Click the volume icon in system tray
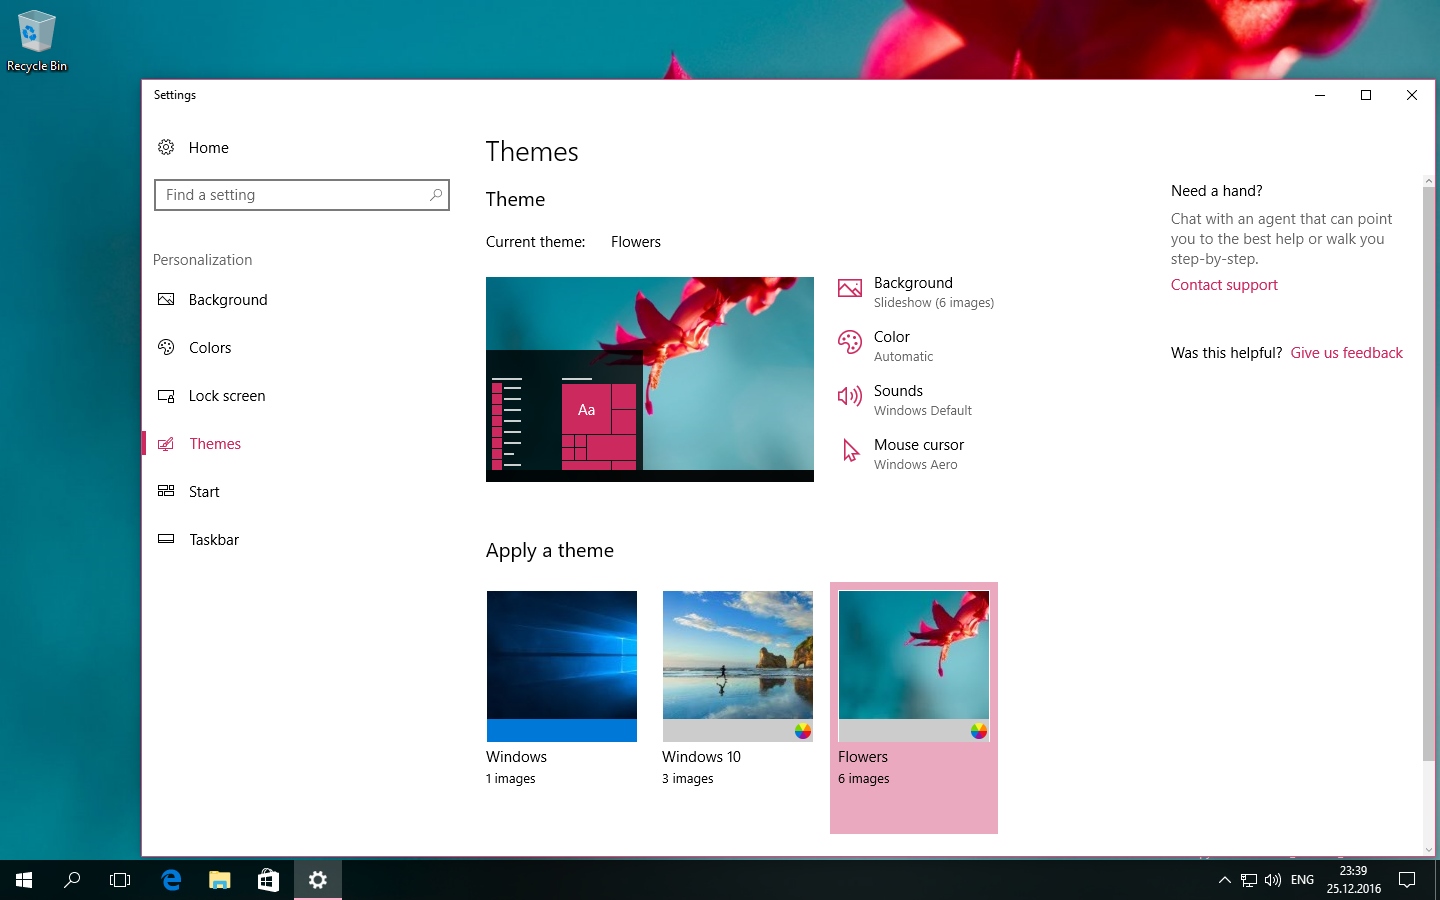This screenshot has width=1440, height=900. [x=1273, y=880]
